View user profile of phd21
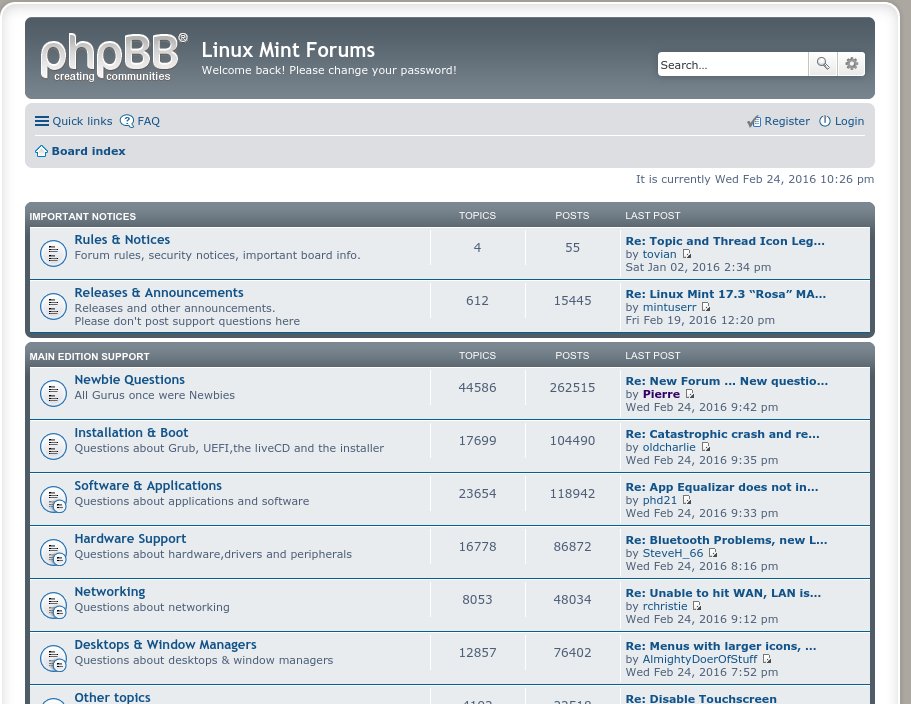This screenshot has width=911, height=704. [x=659, y=500]
